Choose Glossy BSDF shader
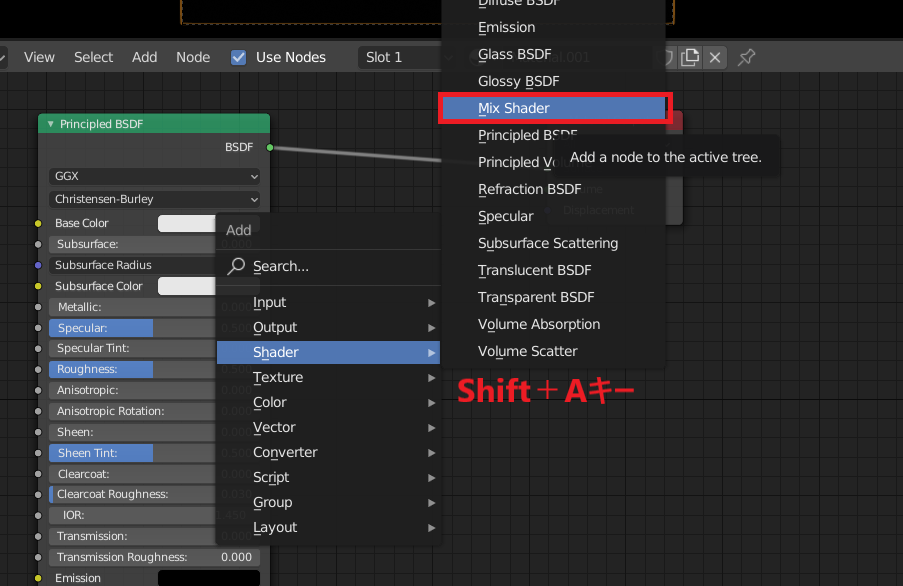The image size is (903, 586). pyautogui.click(x=554, y=81)
